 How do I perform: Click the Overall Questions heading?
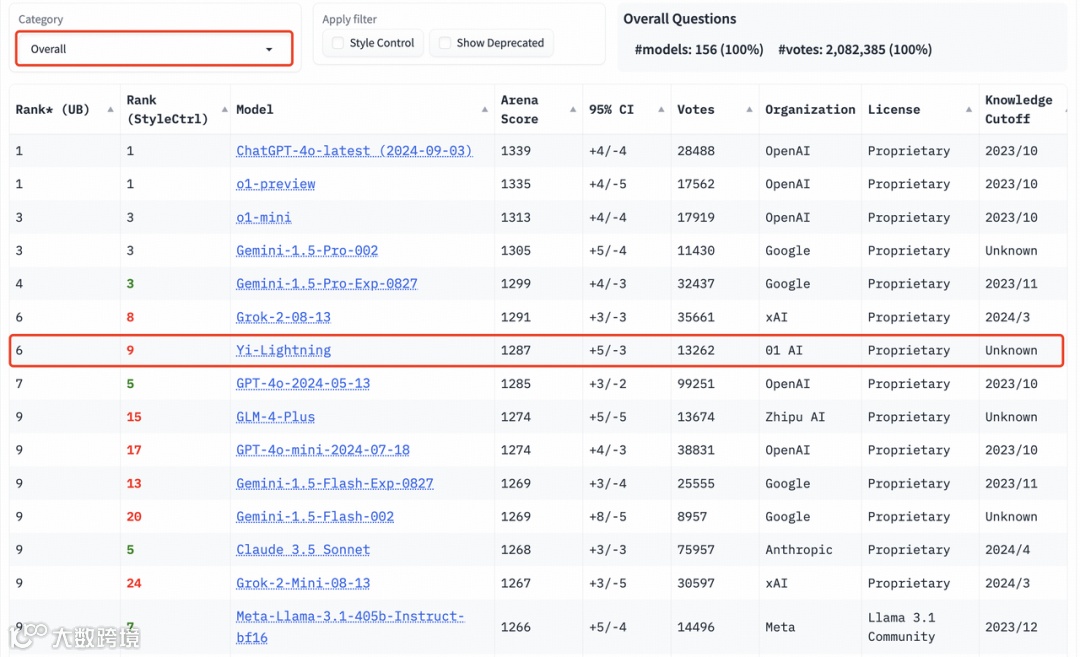click(680, 19)
